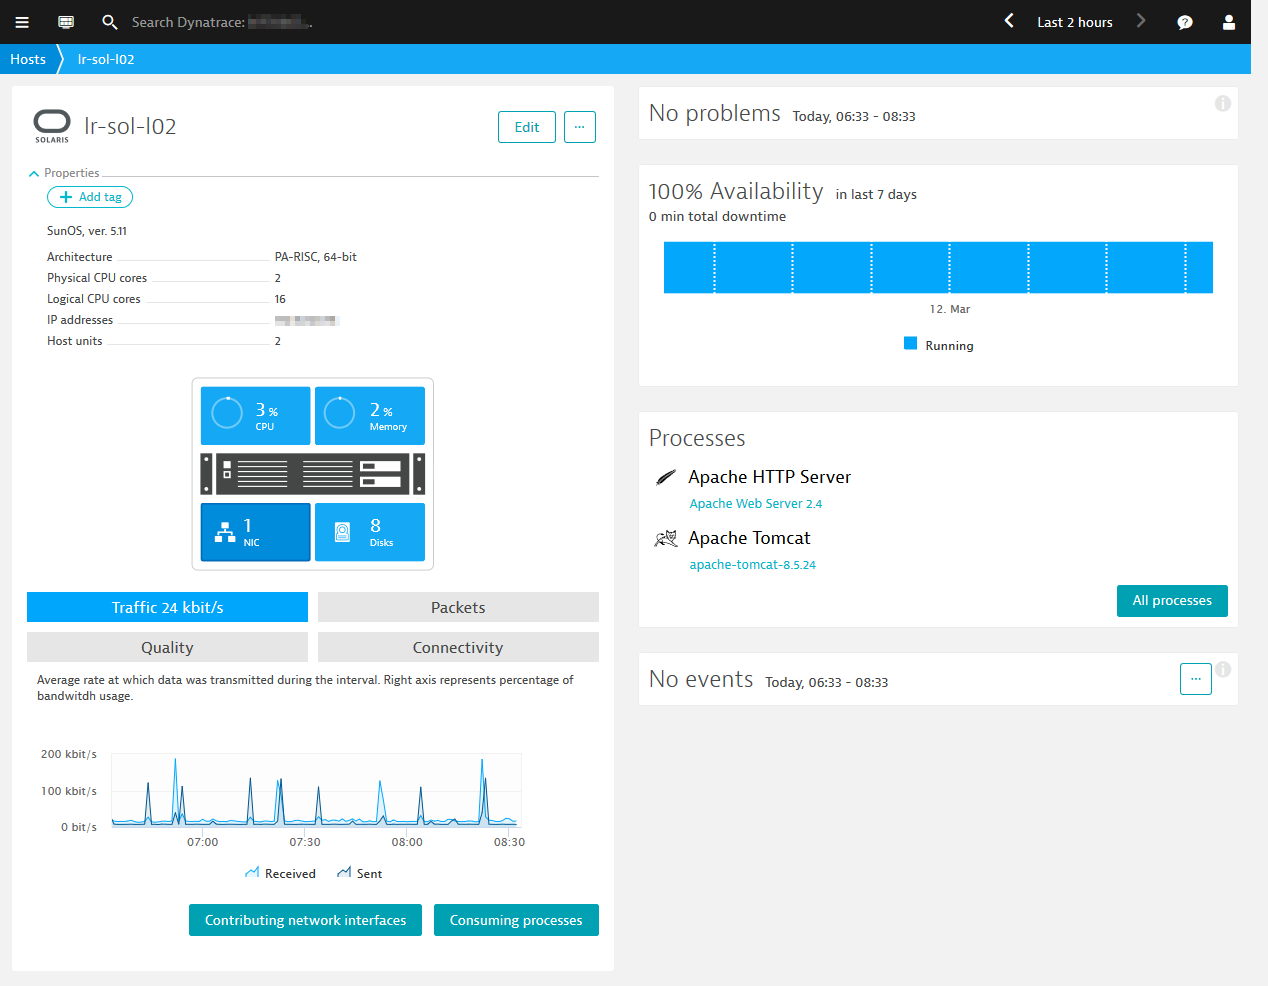Viewport: 1268px width, 986px height.
Task: Click info icon in No problems panel
Action: (x=1223, y=103)
